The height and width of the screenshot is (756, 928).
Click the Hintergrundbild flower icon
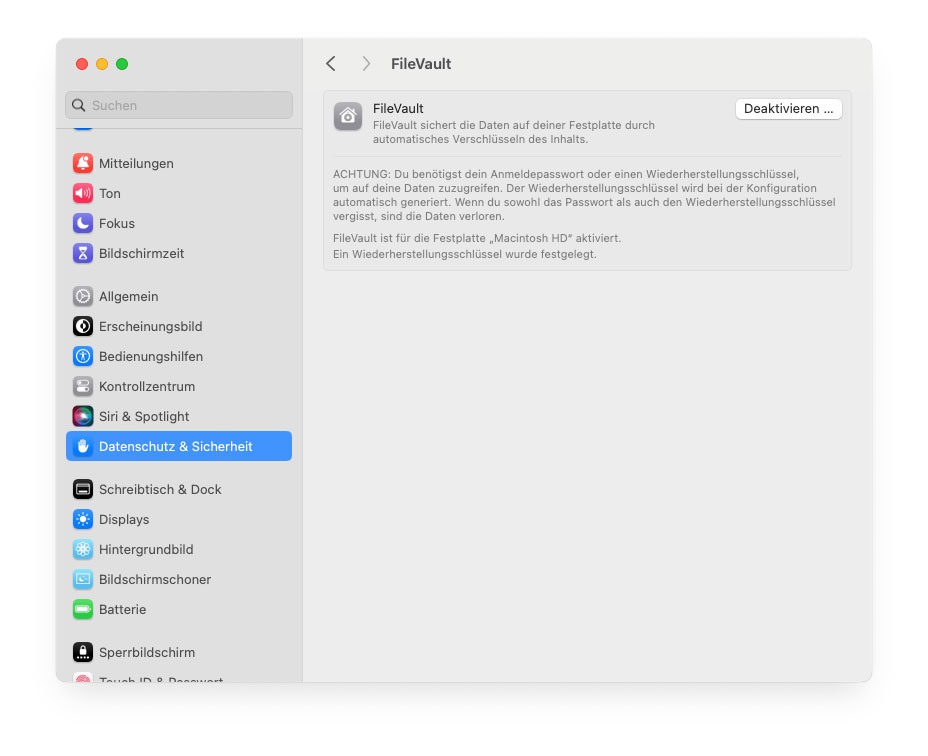click(83, 549)
